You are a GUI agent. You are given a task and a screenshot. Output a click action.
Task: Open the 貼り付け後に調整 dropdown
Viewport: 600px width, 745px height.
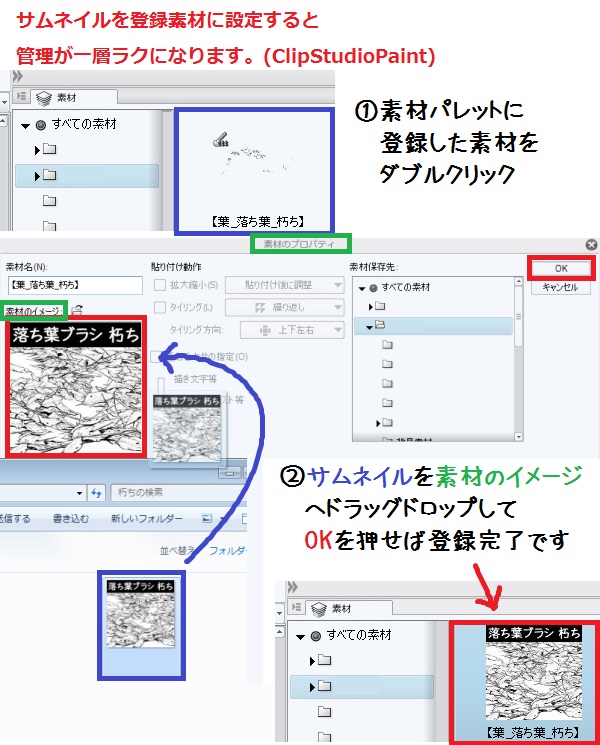click(x=284, y=285)
